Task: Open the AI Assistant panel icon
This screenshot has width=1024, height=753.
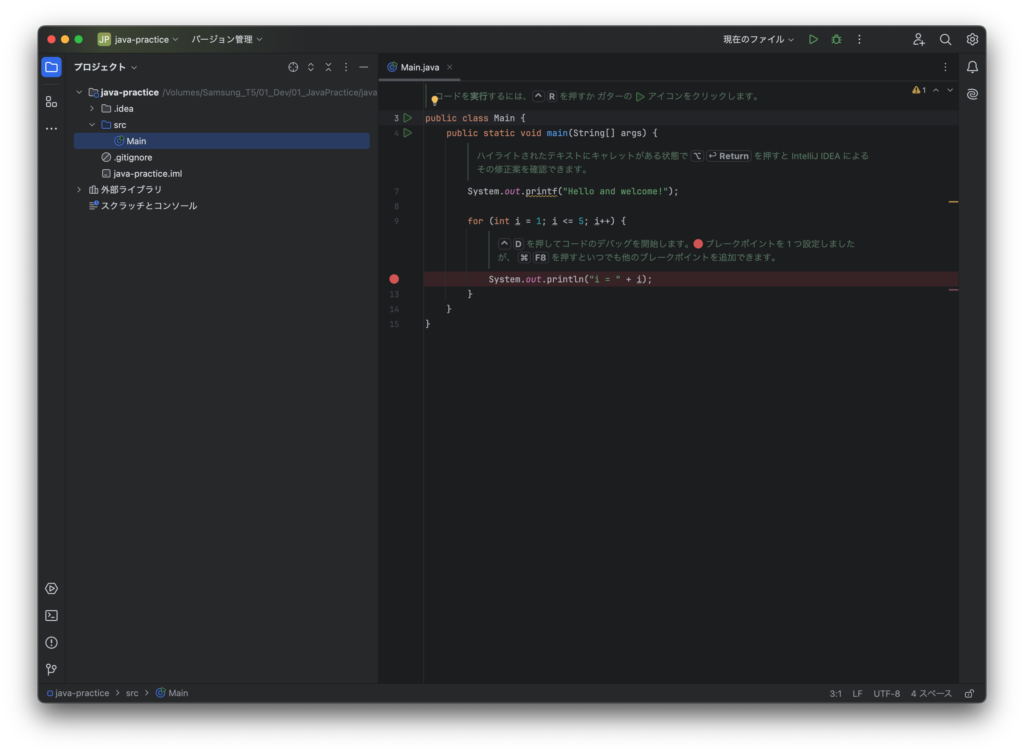Action: (971, 93)
